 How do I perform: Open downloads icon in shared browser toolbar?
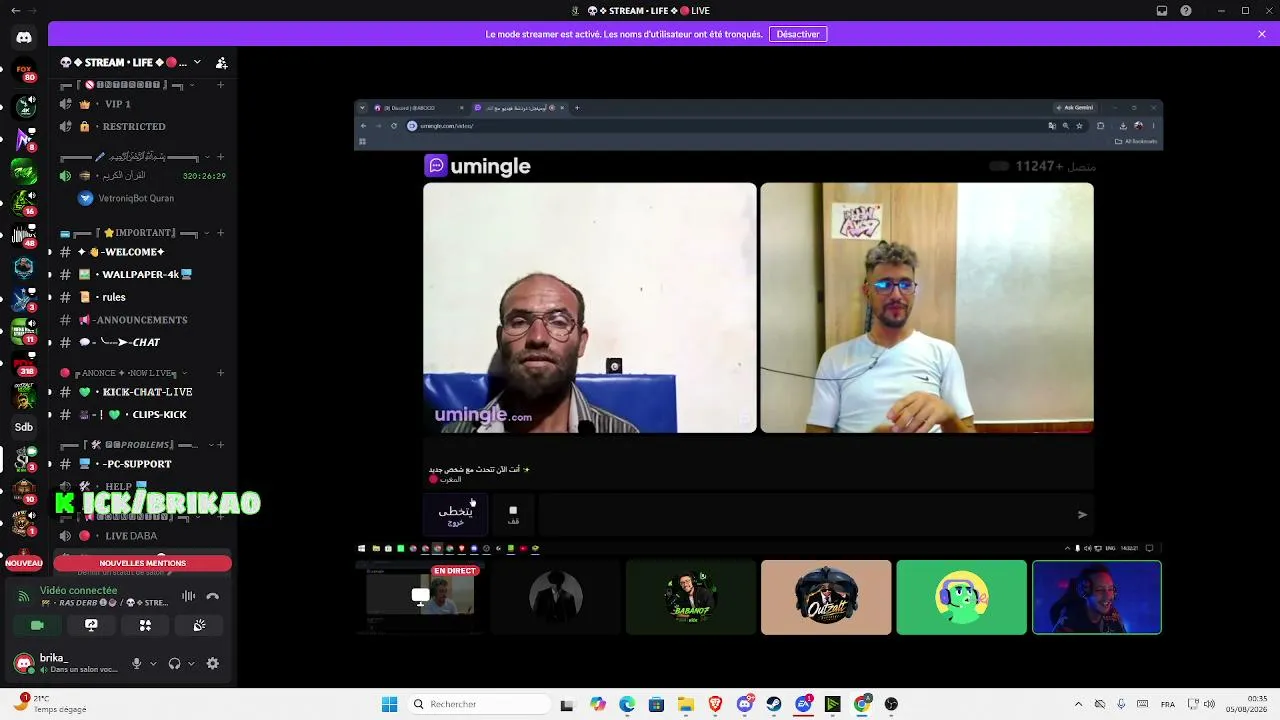[1123, 126]
